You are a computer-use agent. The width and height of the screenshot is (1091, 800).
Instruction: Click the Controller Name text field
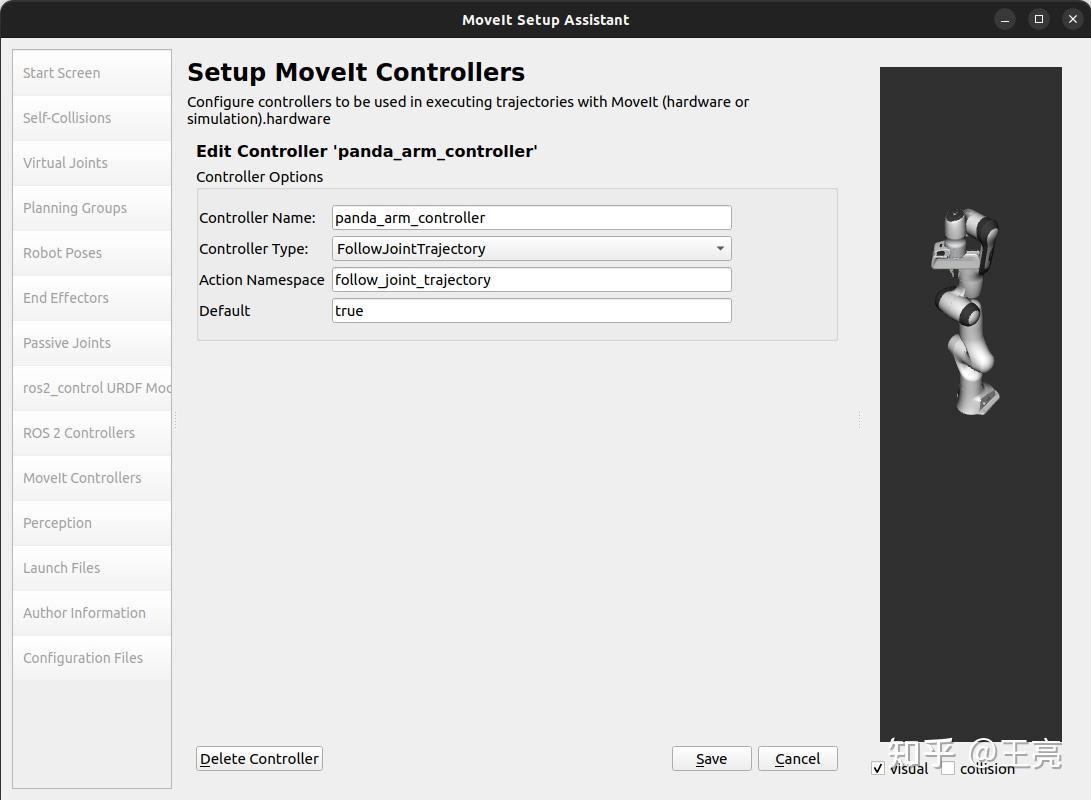tap(531, 218)
